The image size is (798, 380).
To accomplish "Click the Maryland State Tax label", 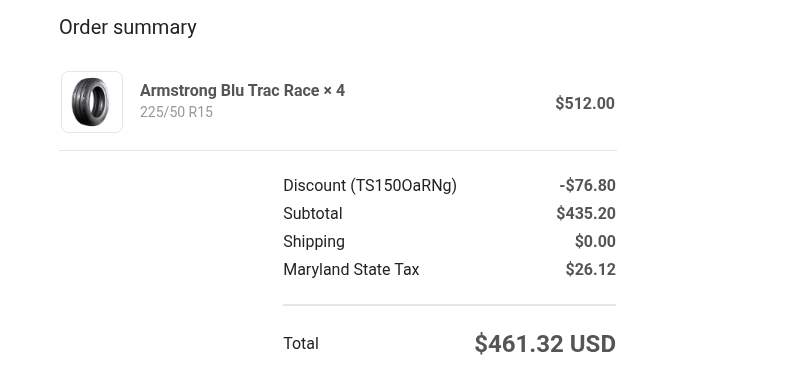I will [351, 269].
